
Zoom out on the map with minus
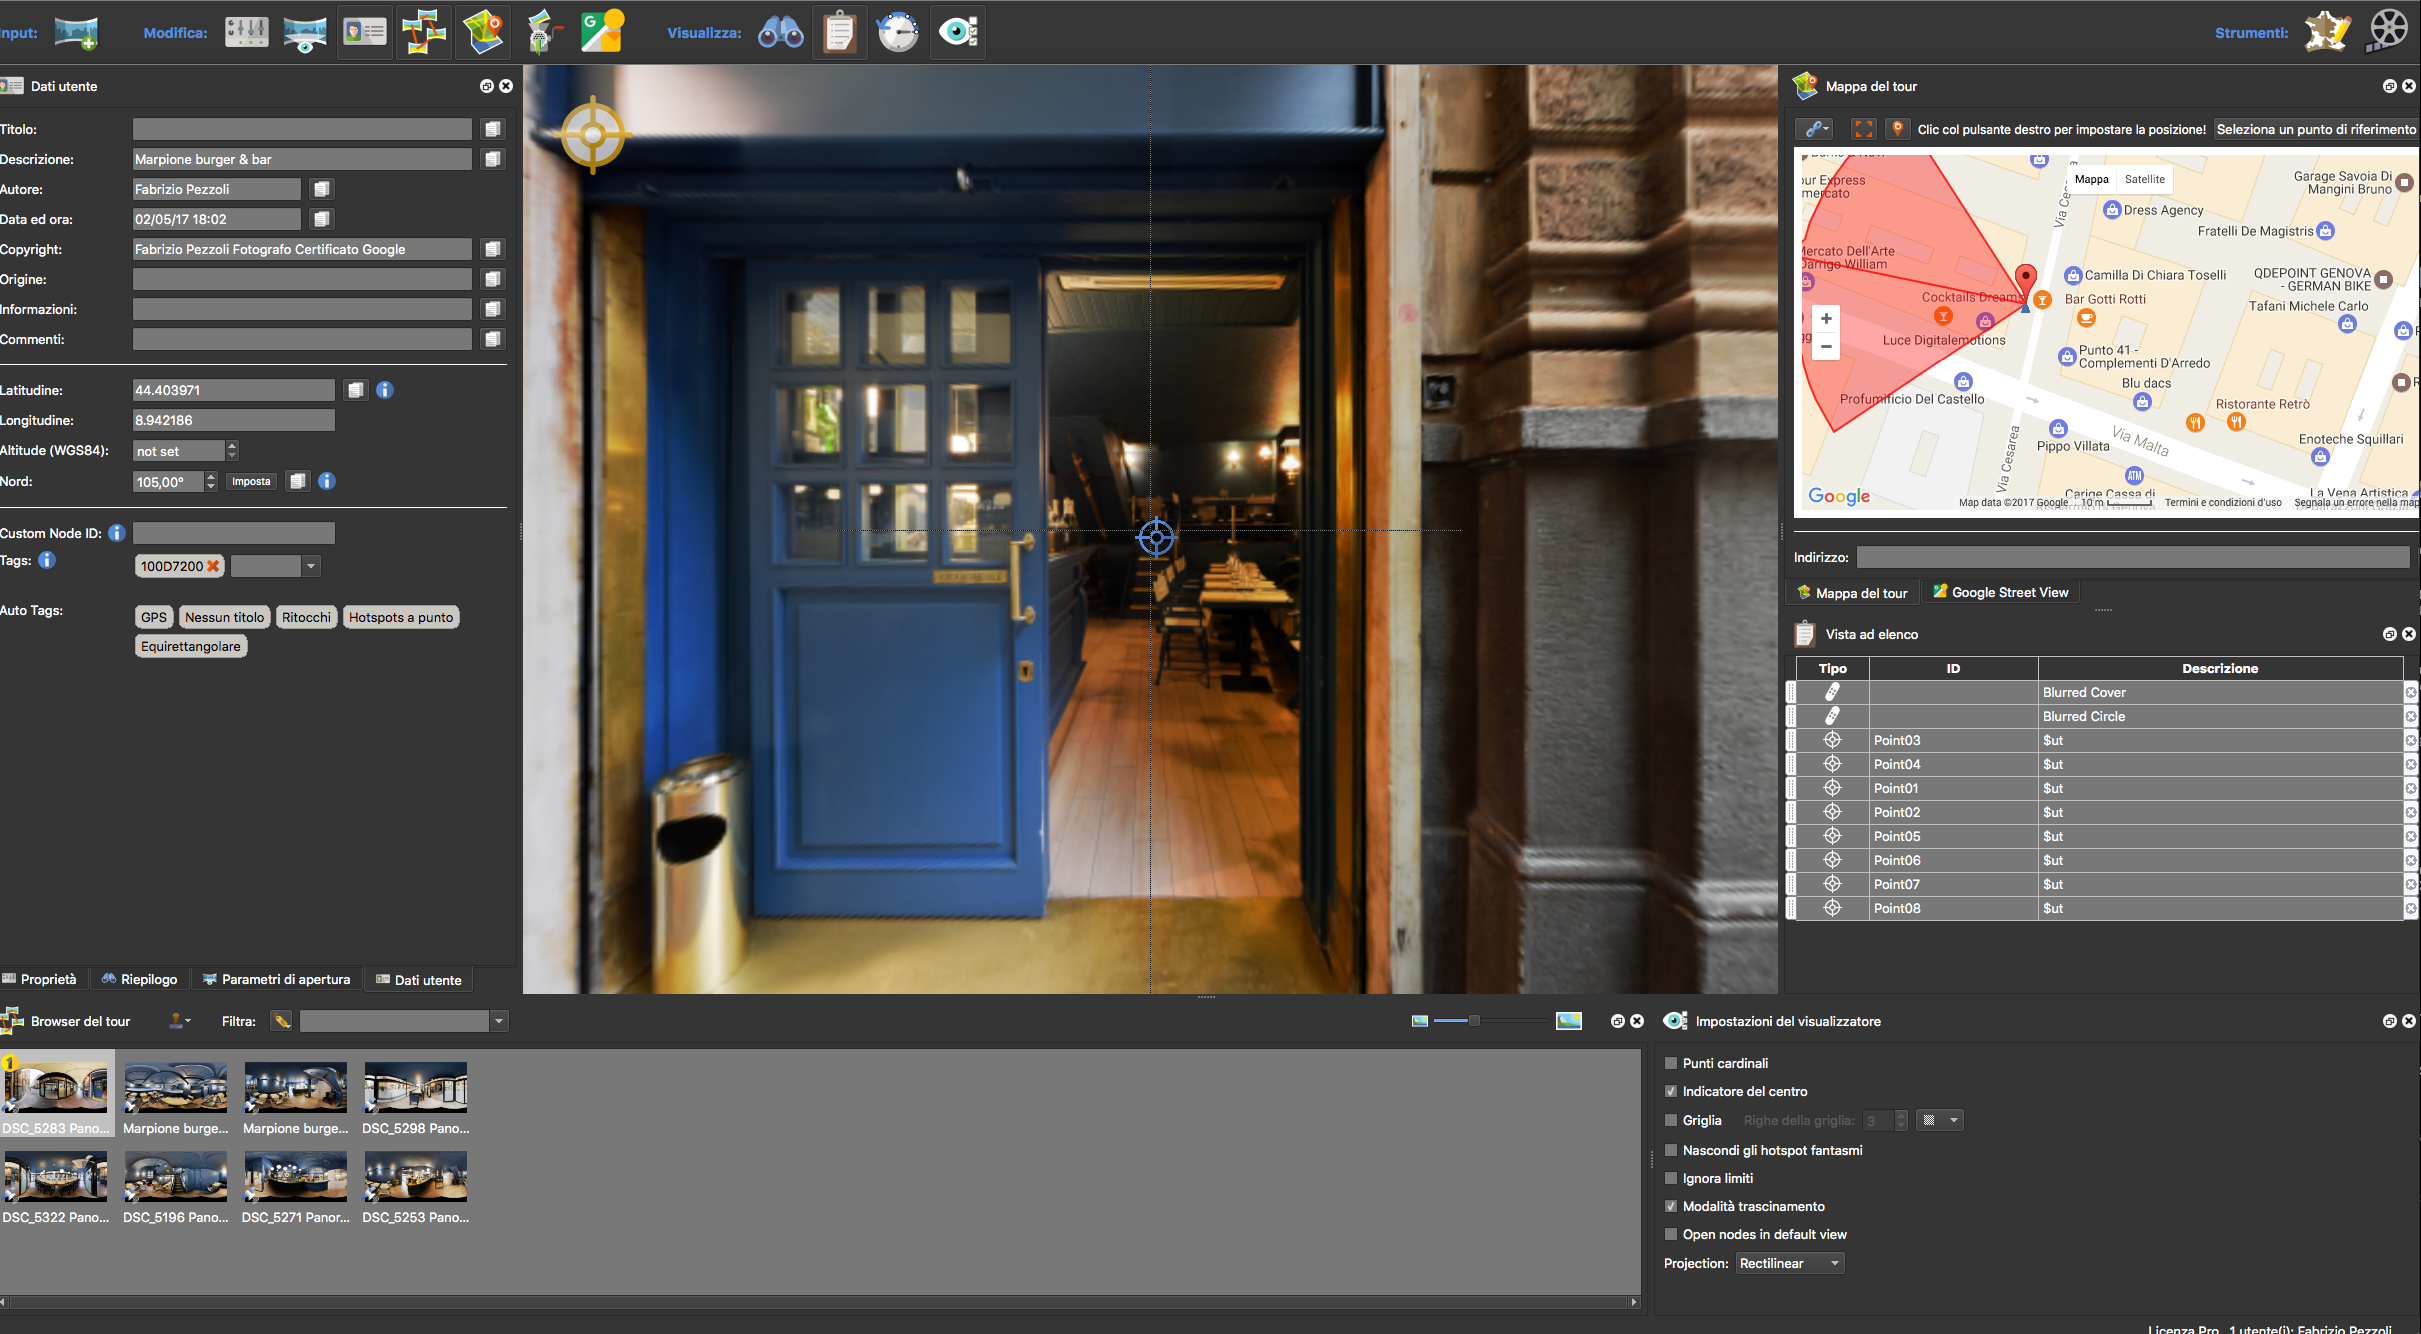[x=1826, y=346]
